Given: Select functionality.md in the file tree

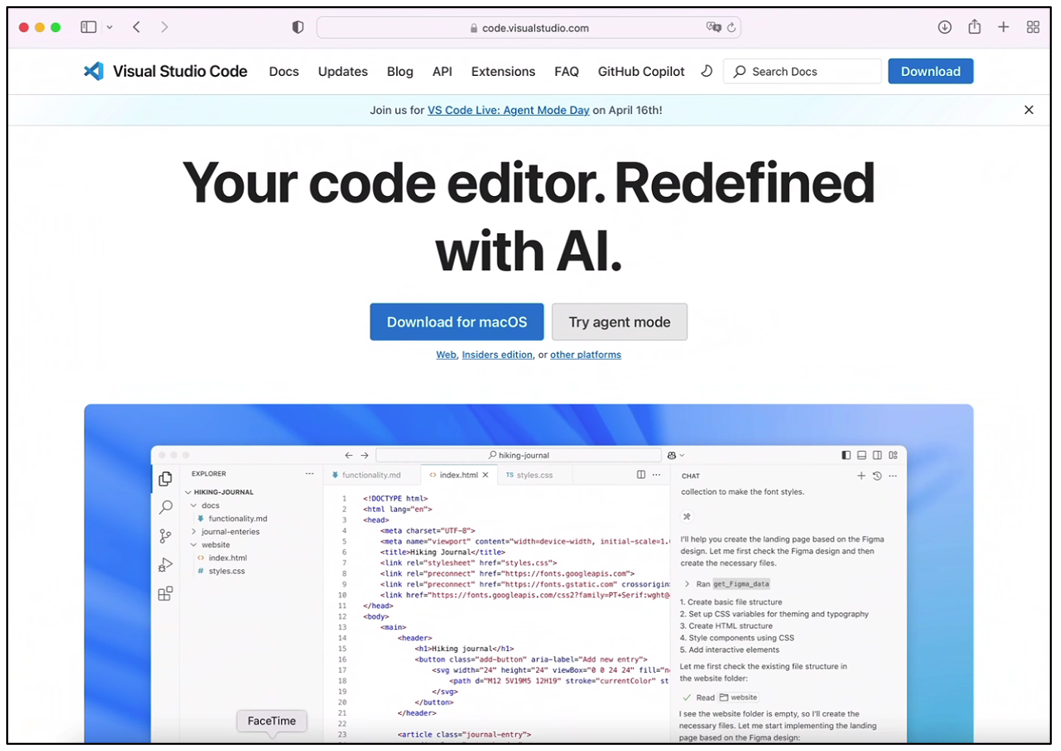Looking at the screenshot, I should 238,519.
